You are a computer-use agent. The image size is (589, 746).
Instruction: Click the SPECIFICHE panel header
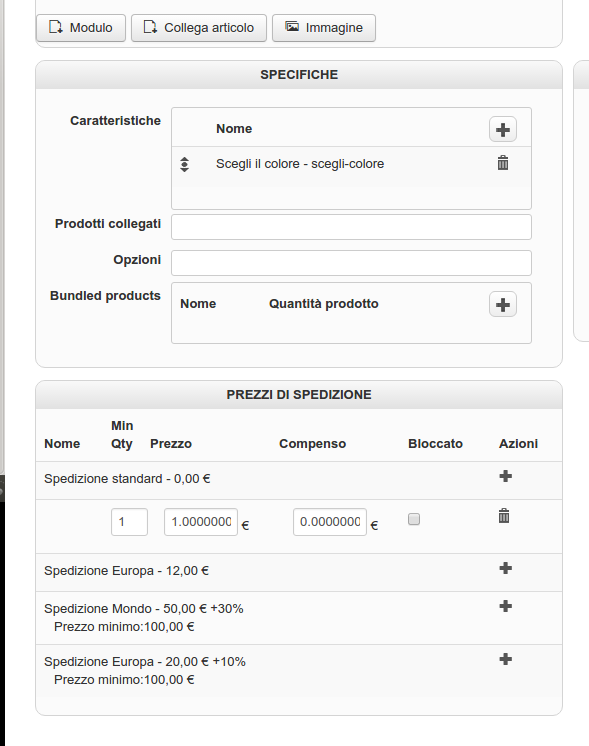coord(299,75)
